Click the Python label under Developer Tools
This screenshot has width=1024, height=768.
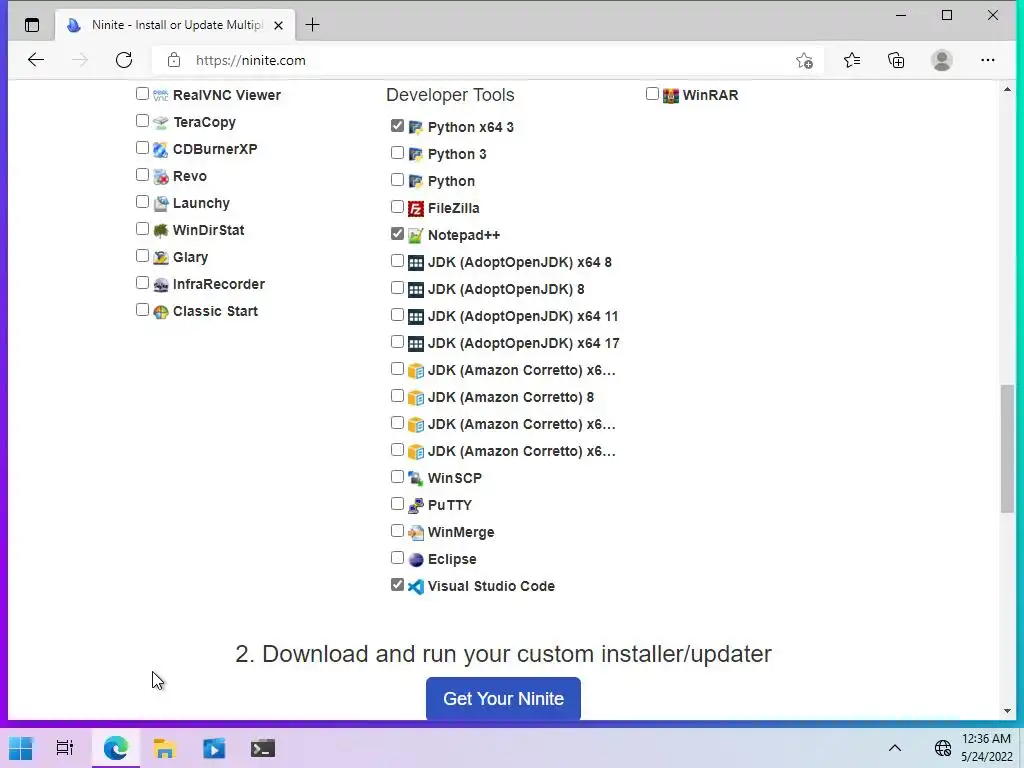(451, 182)
